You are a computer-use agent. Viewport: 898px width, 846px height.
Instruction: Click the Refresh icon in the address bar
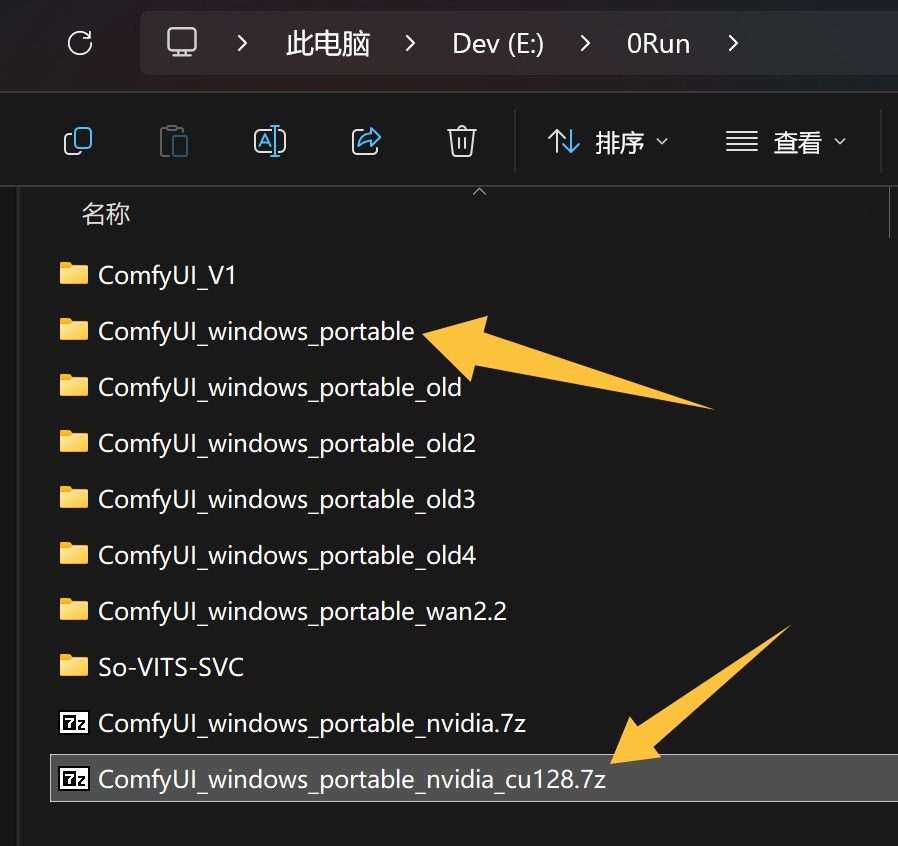pos(79,43)
